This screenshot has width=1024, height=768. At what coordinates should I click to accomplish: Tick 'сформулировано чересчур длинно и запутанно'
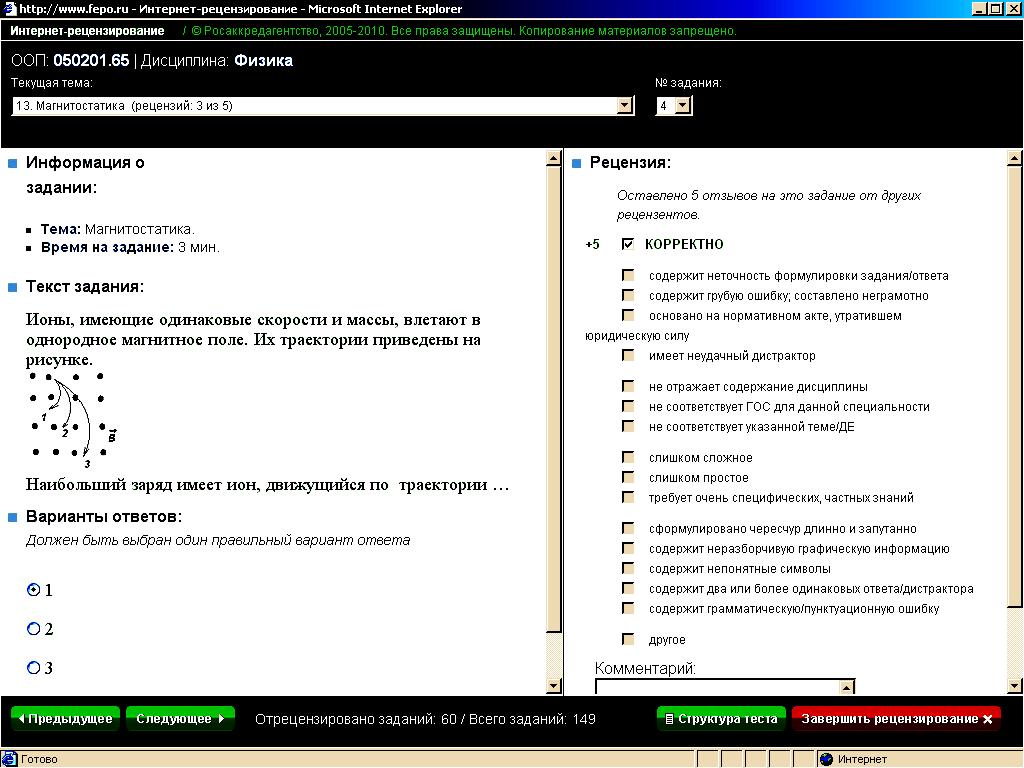[628, 528]
